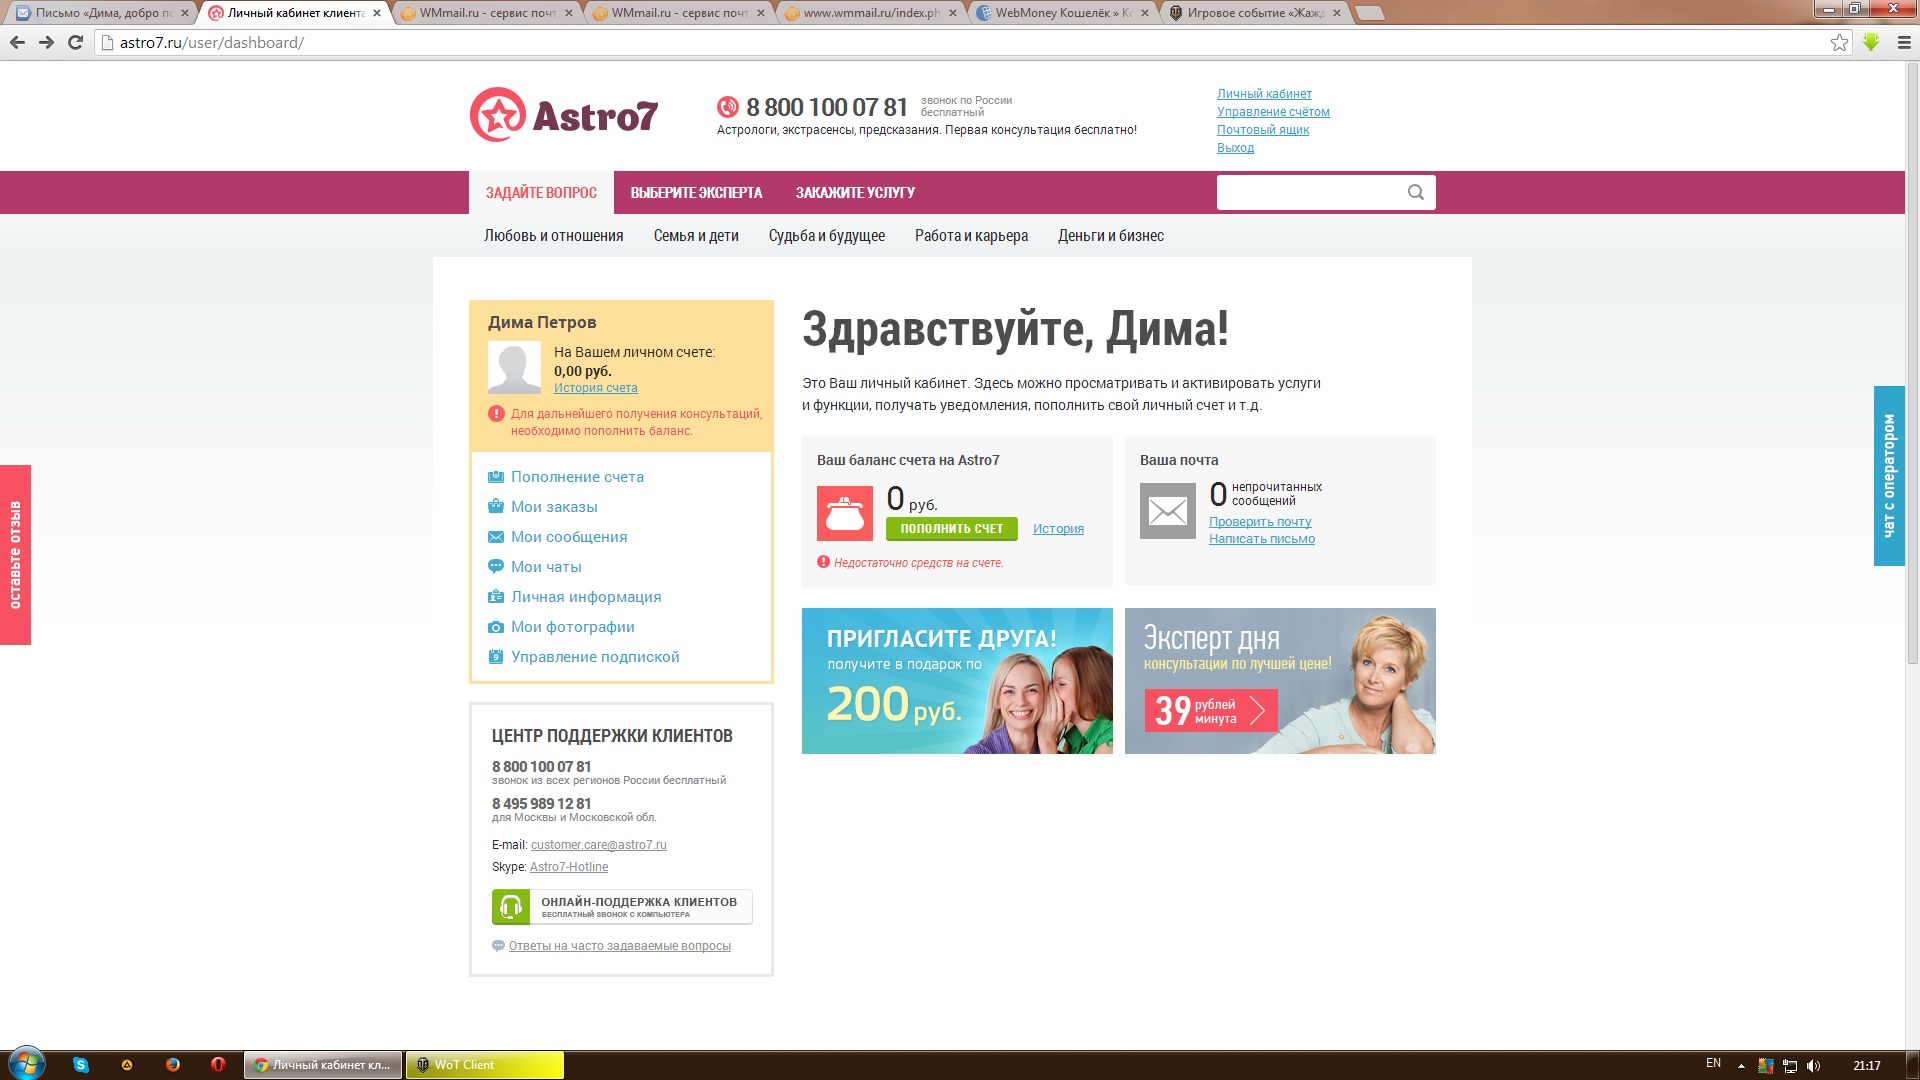
Task: Click Проверить почту link
Action: point(1260,522)
